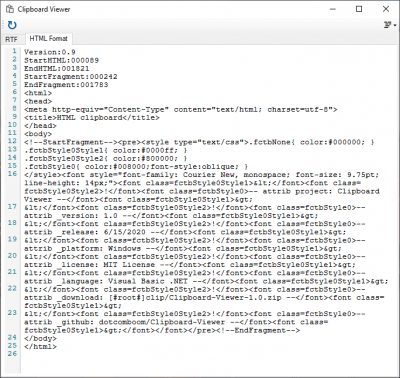Viewport: 400px width, 378px height.
Task: Switch to the RTF tab
Action: (x=11, y=39)
